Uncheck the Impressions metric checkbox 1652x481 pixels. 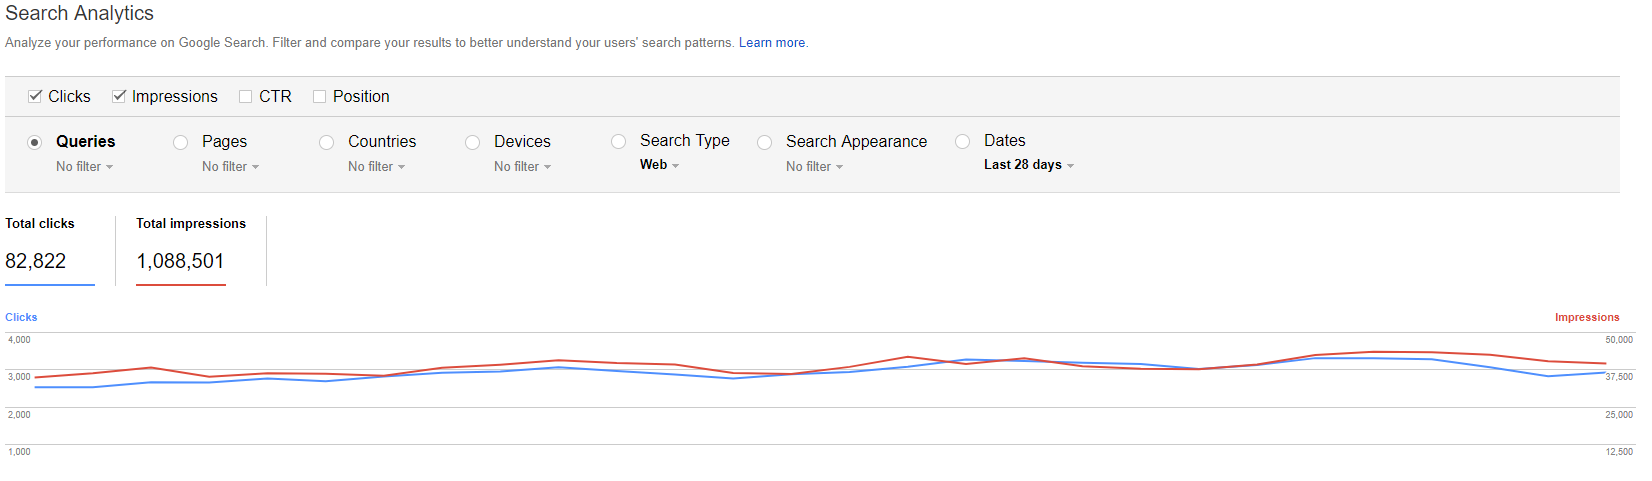click(119, 96)
